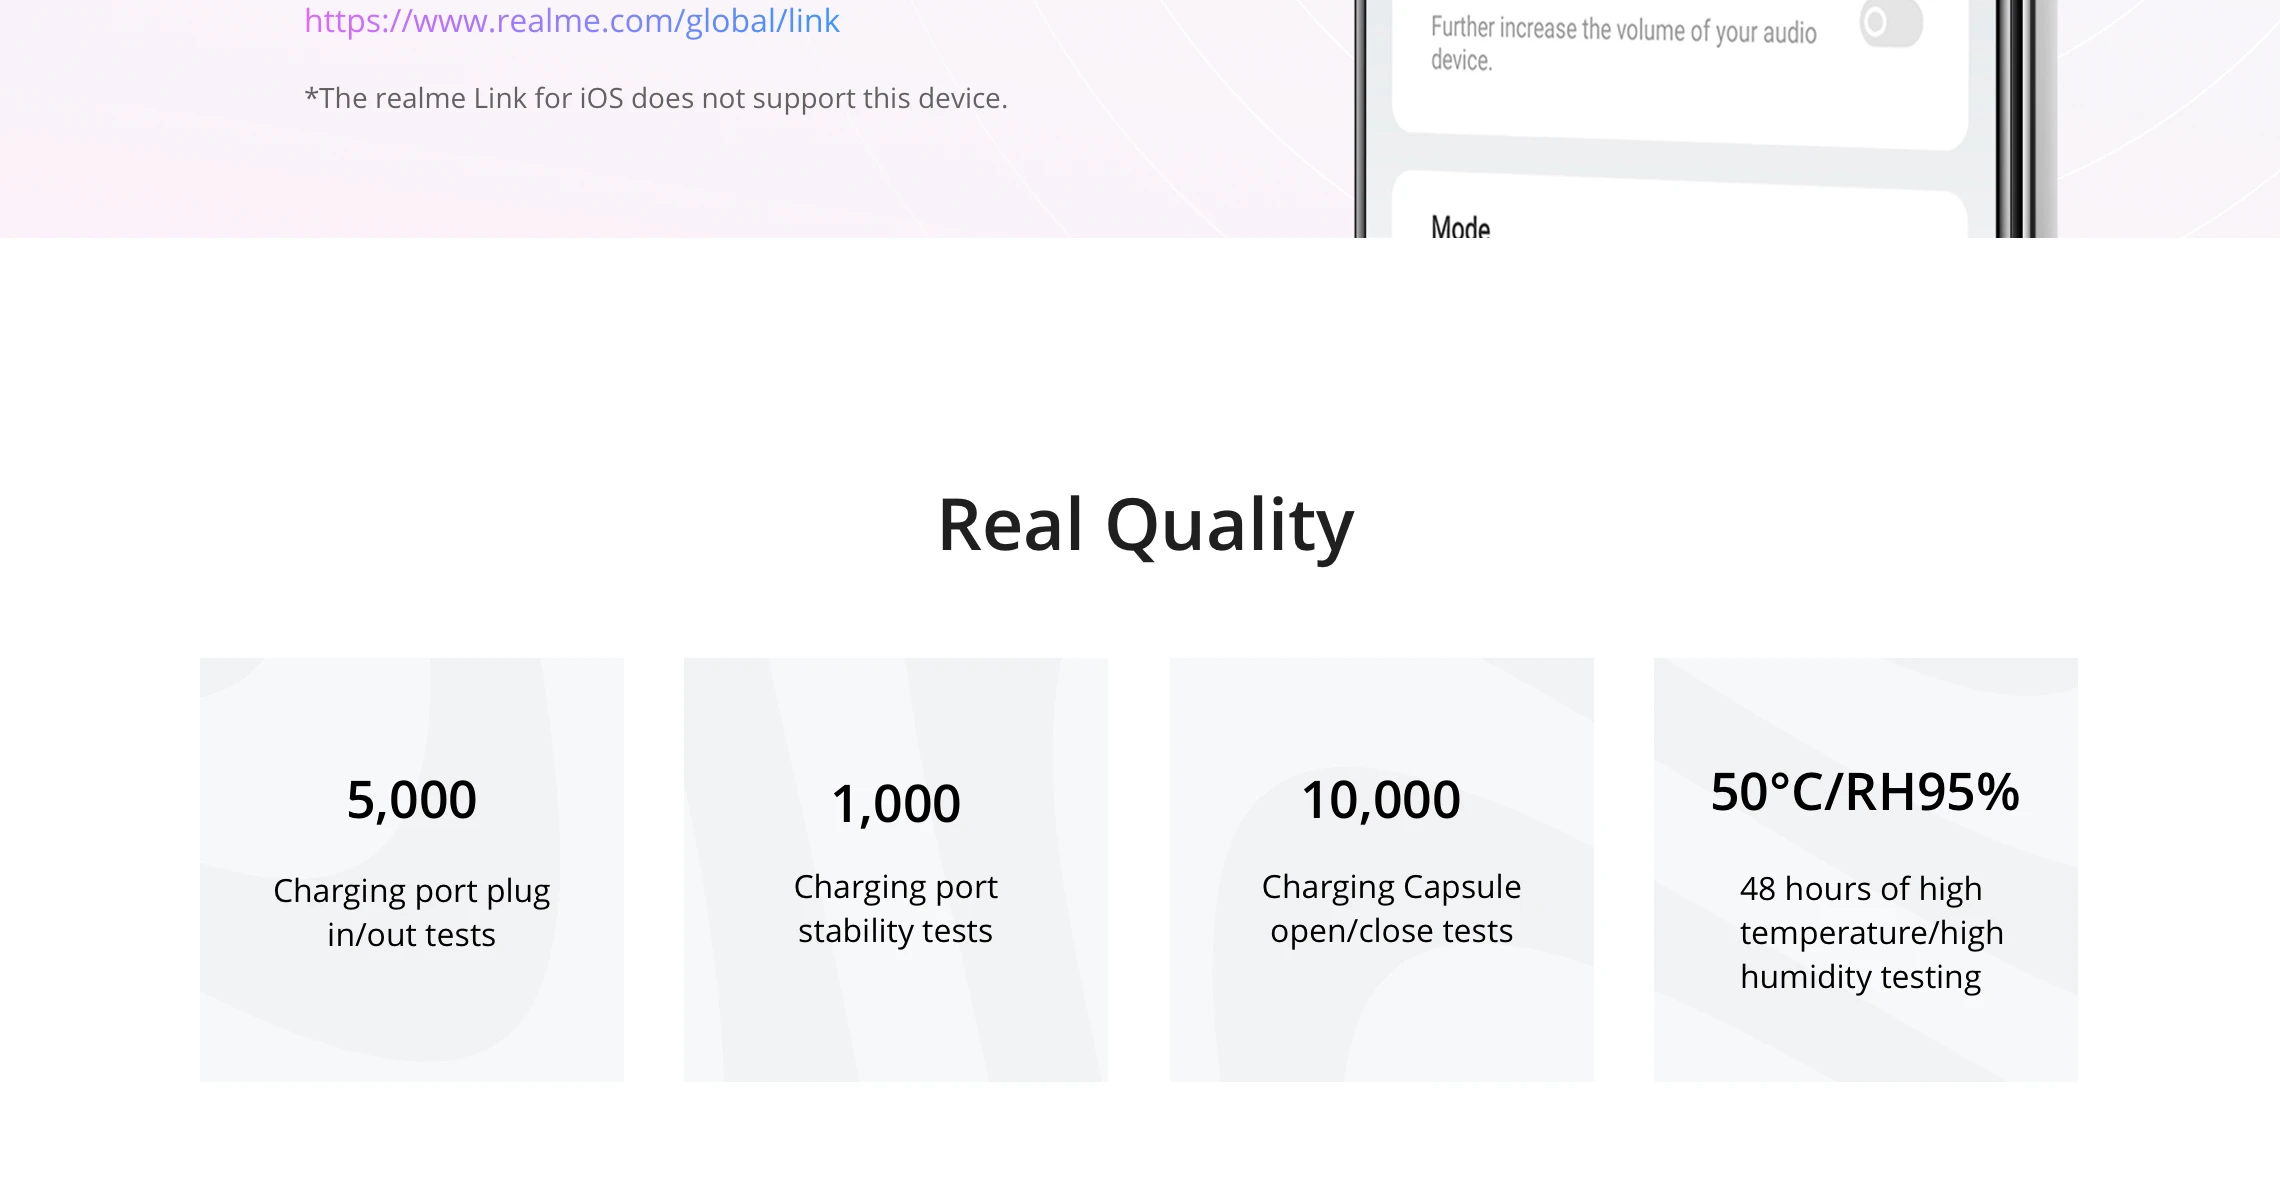This screenshot has width=2280, height=1200.
Task: Click 'Charging port stability tests' caption
Action: coord(896,908)
